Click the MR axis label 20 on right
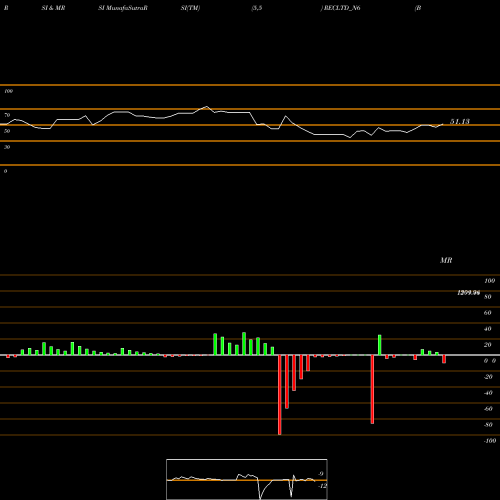This screenshot has height=500, width=500. point(487,345)
